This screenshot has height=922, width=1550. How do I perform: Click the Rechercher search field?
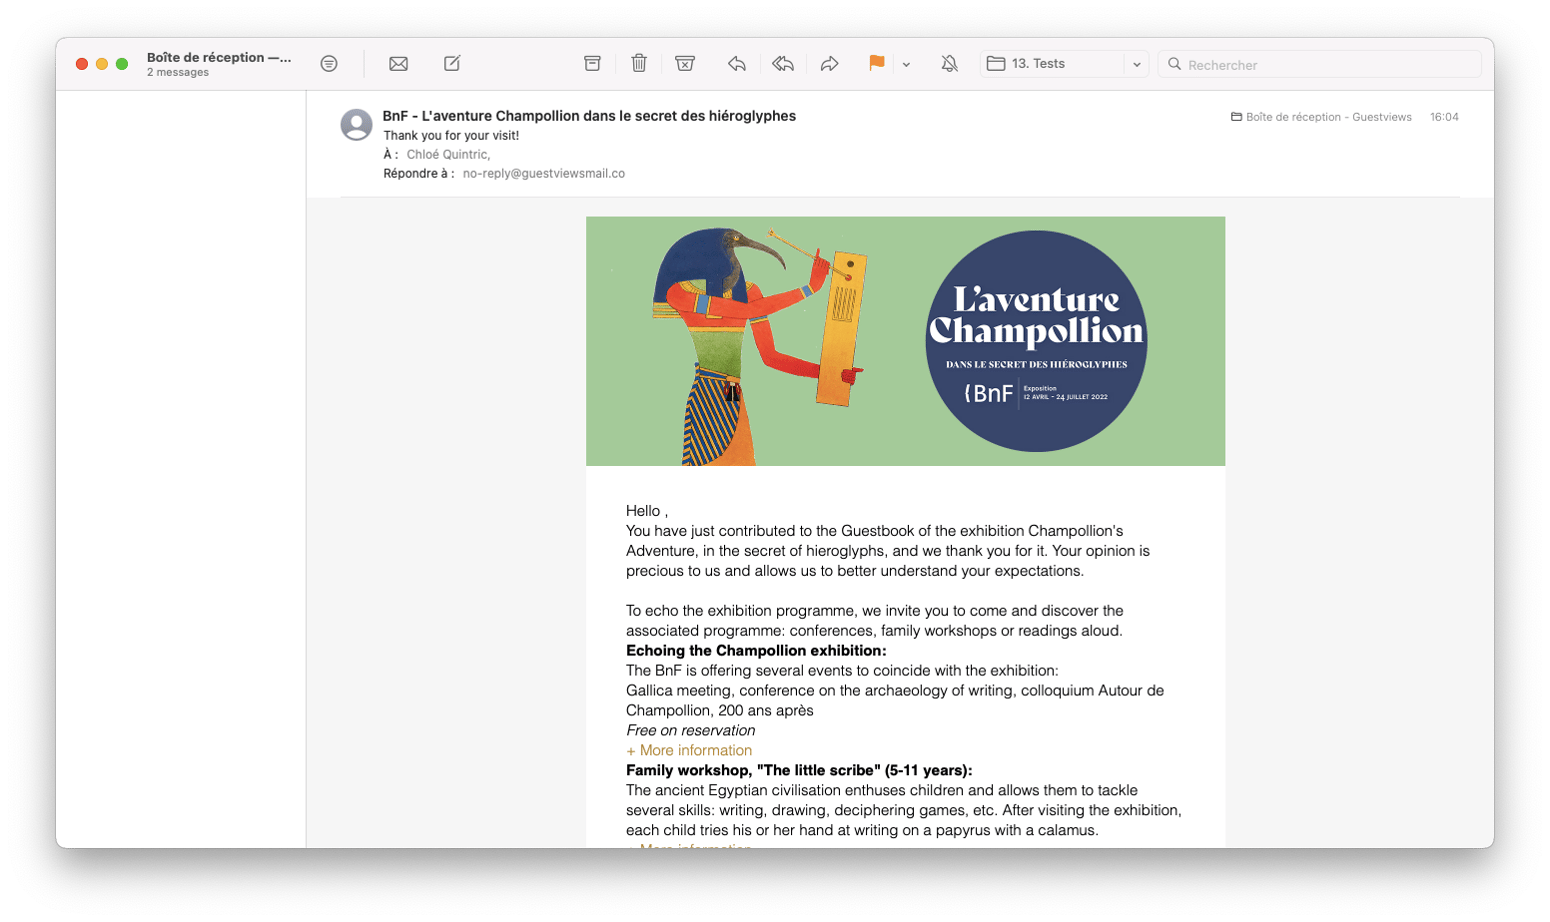(1319, 64)
